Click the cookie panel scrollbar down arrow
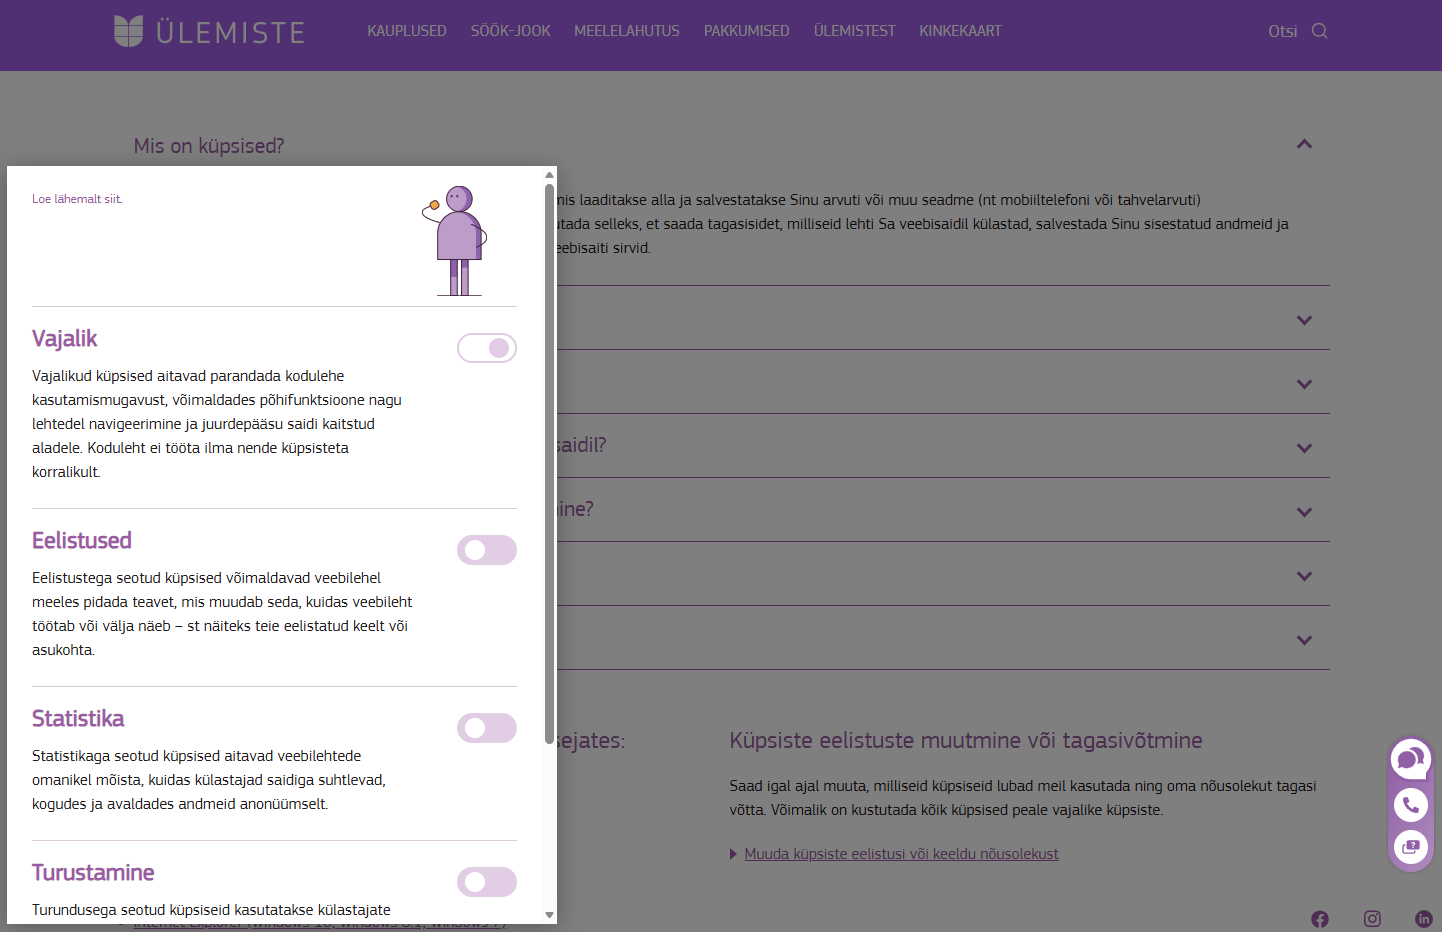Image resolution: width=1442 pixels, height=932 pixels. pos(549,914)
